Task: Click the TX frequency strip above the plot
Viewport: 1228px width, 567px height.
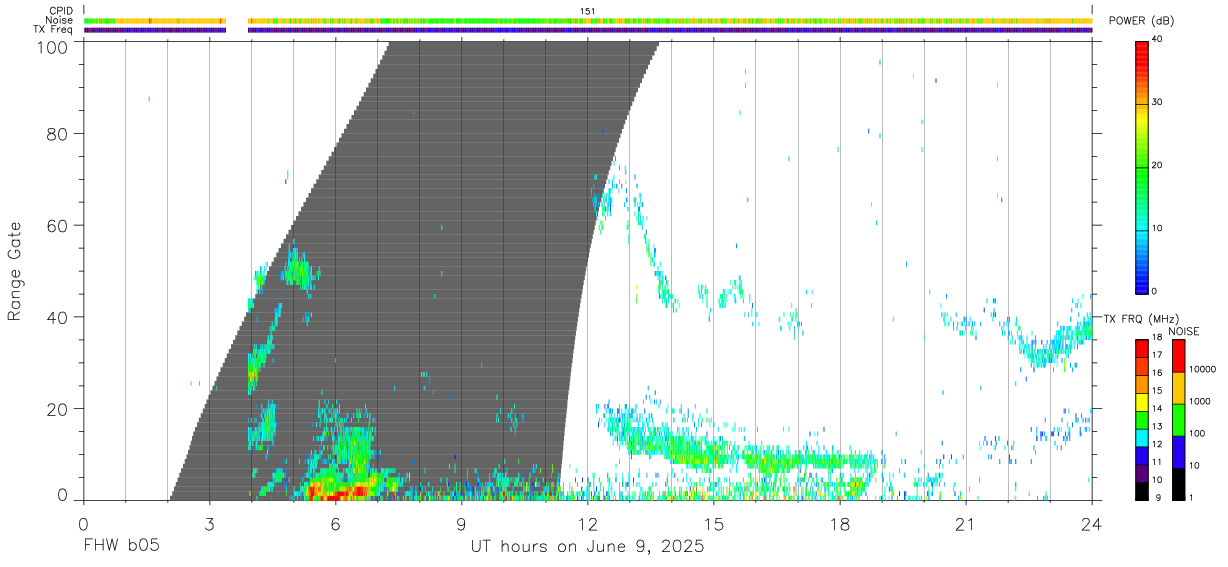Action: tap(588, 30)
